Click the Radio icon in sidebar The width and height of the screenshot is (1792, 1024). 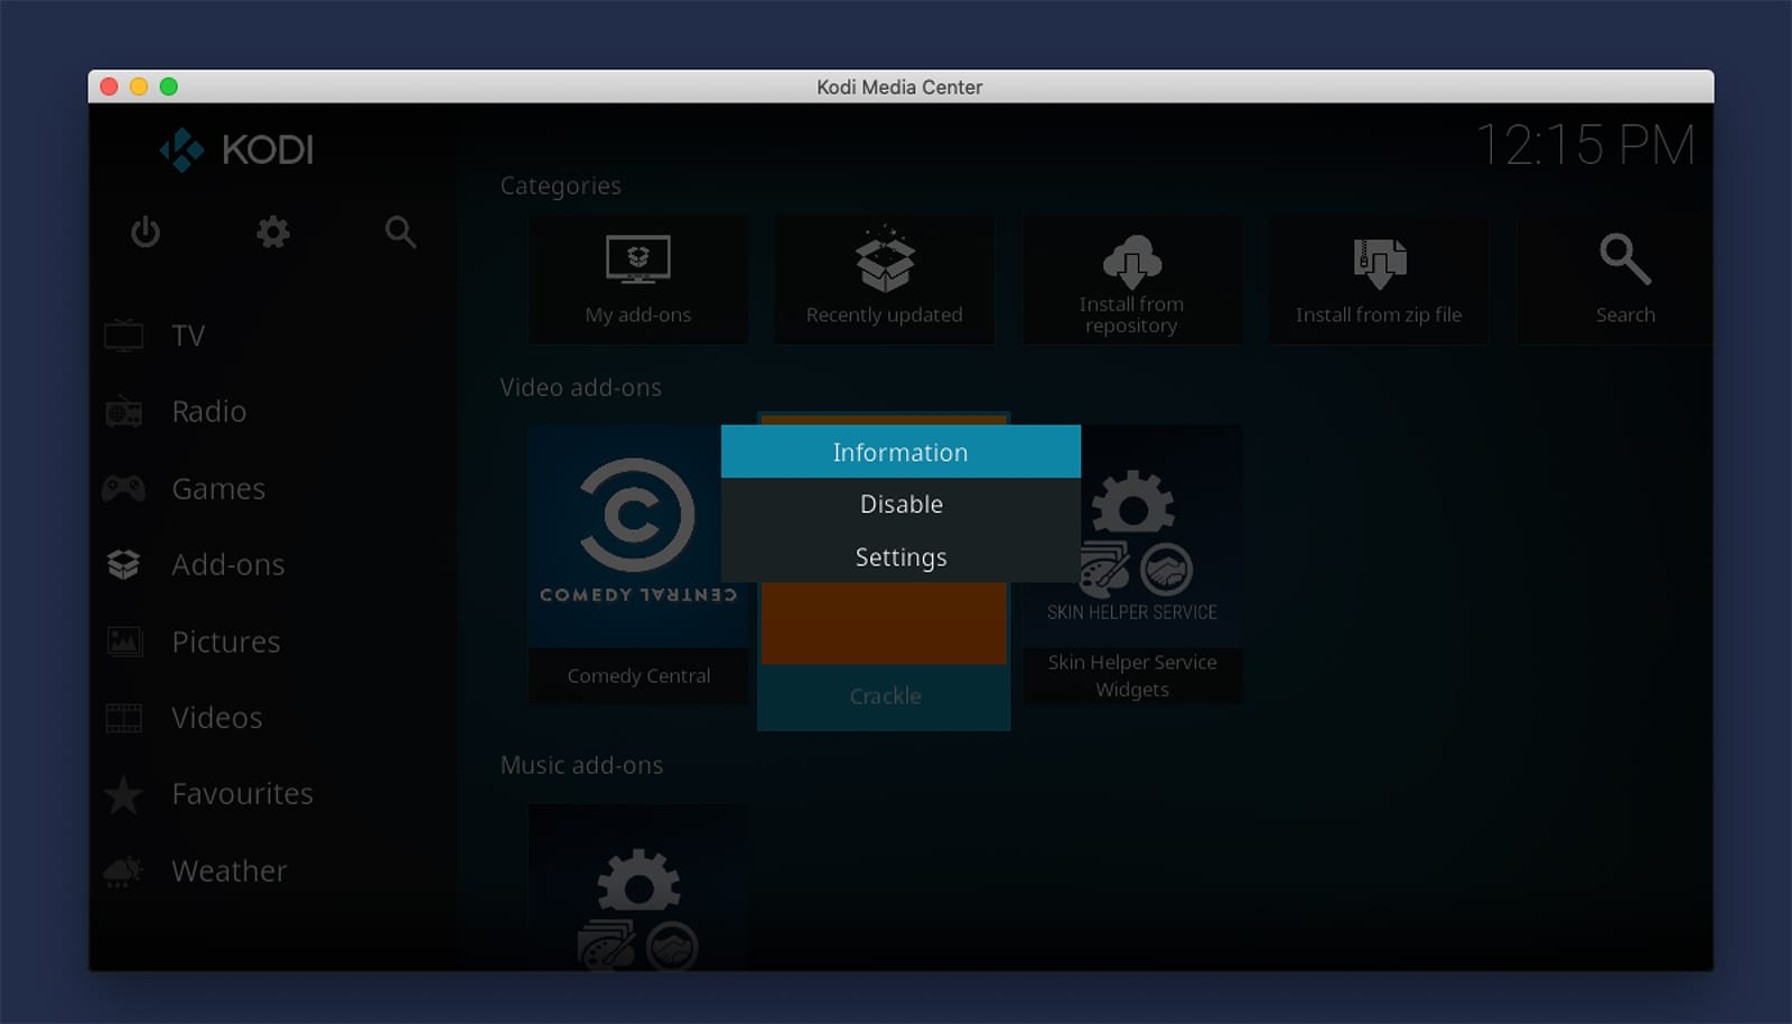tap(124, 412)
